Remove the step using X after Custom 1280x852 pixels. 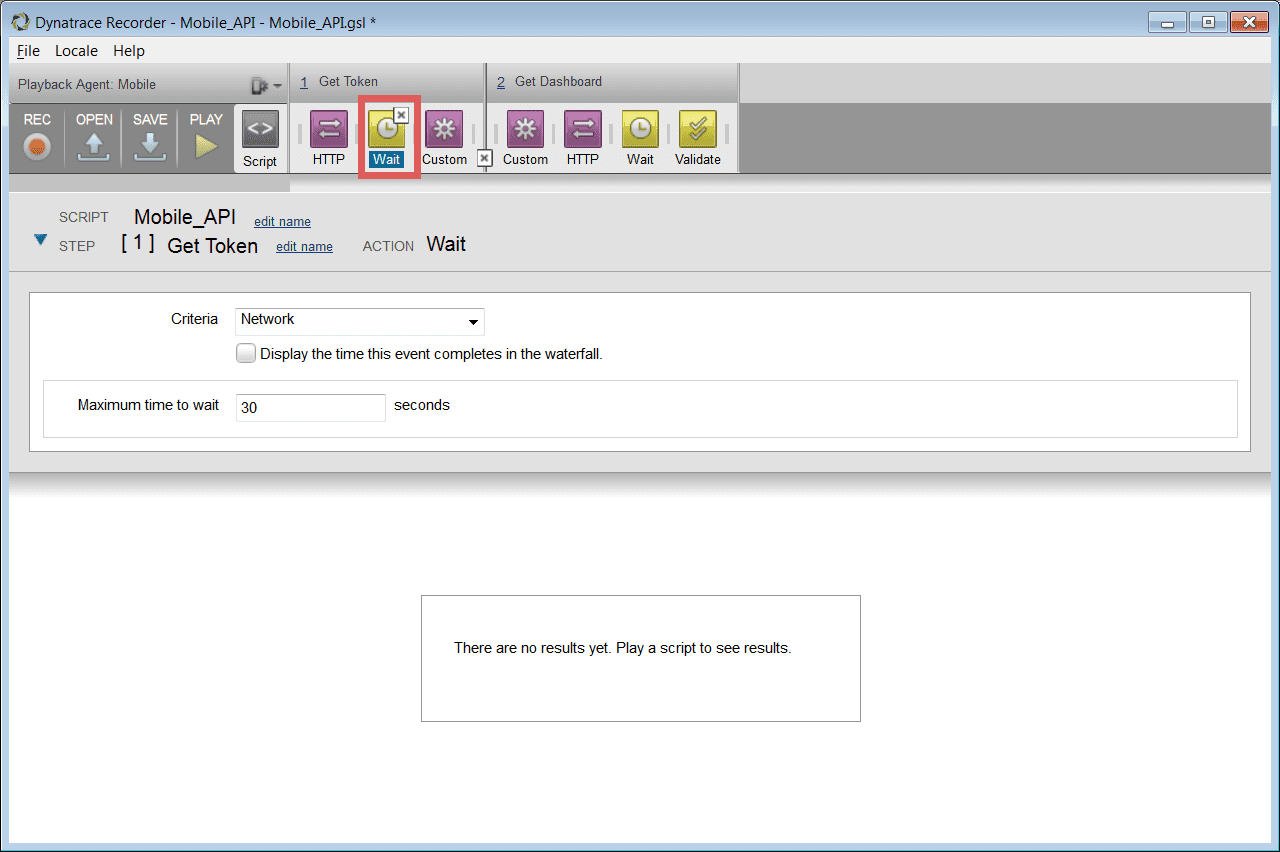[484, 158]
